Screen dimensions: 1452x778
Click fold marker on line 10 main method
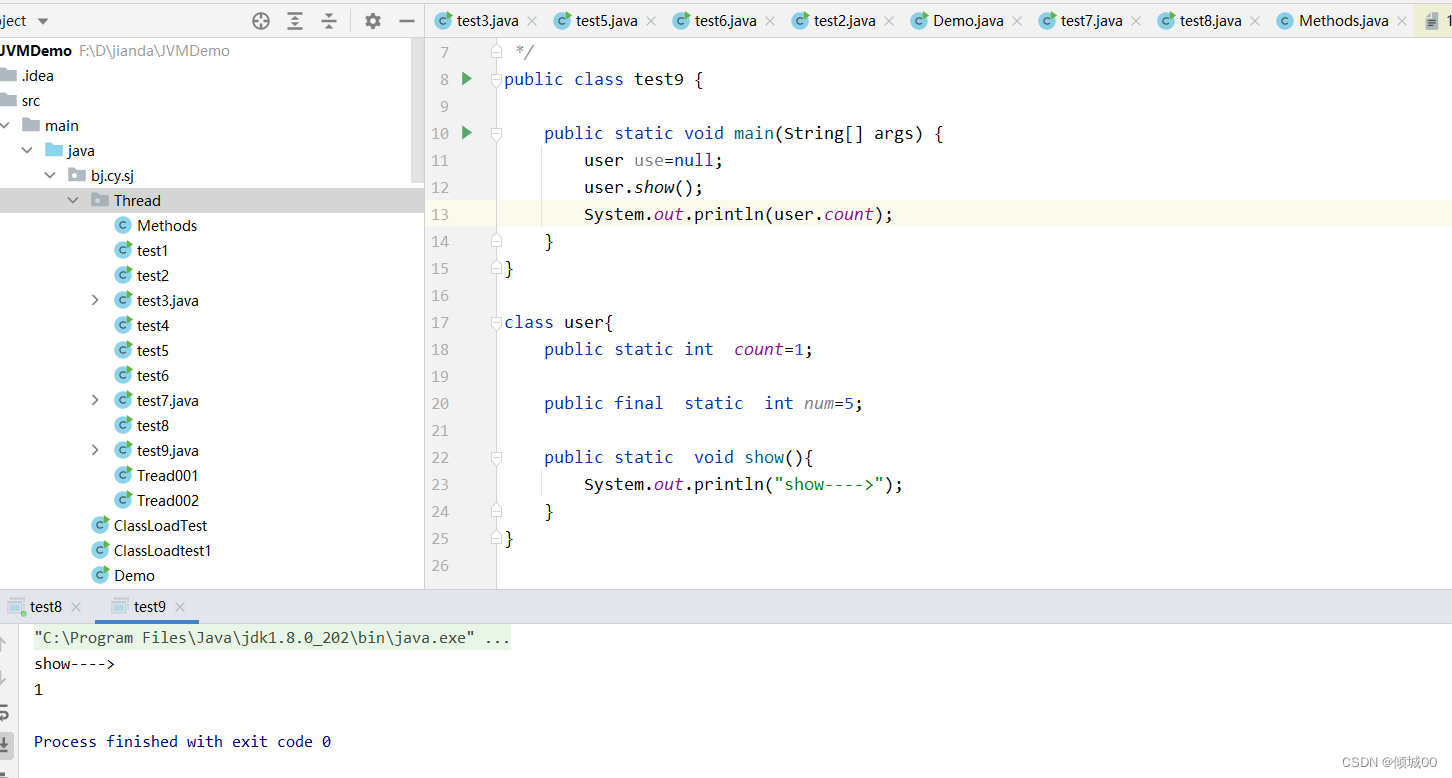click(496, 133)
